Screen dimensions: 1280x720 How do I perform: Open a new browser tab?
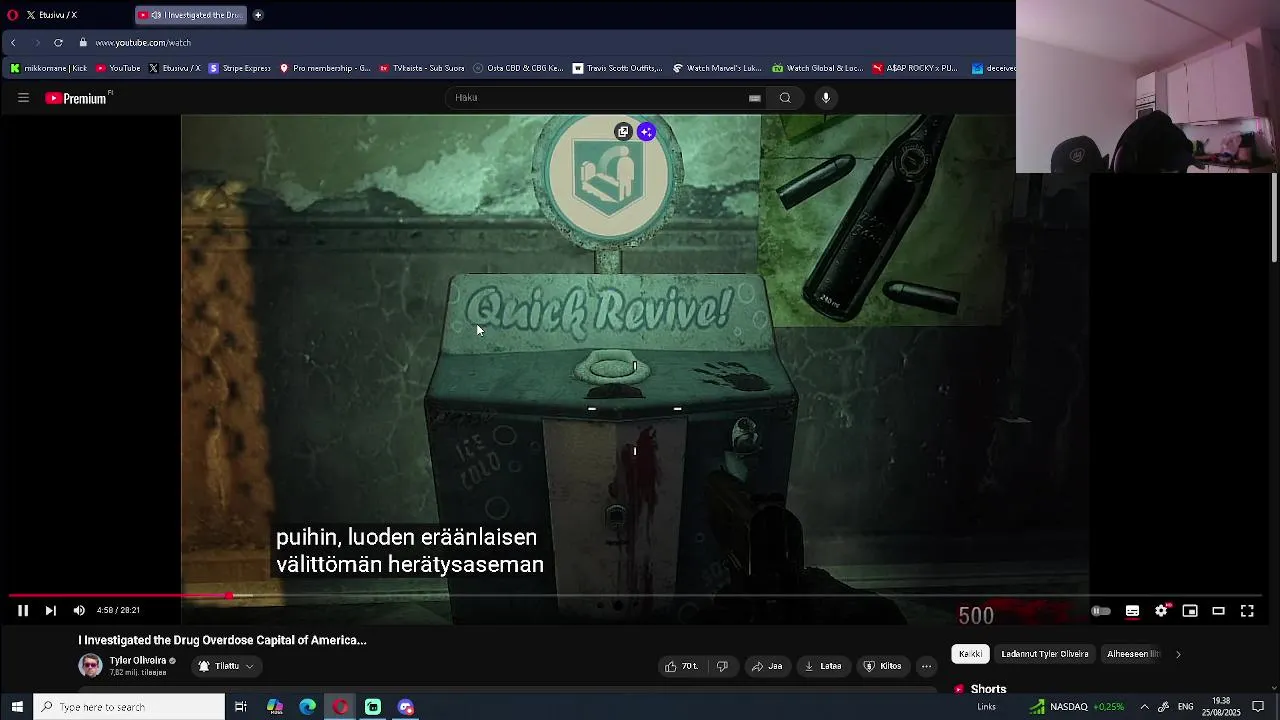pyautogui.click(x=258, y=15)
